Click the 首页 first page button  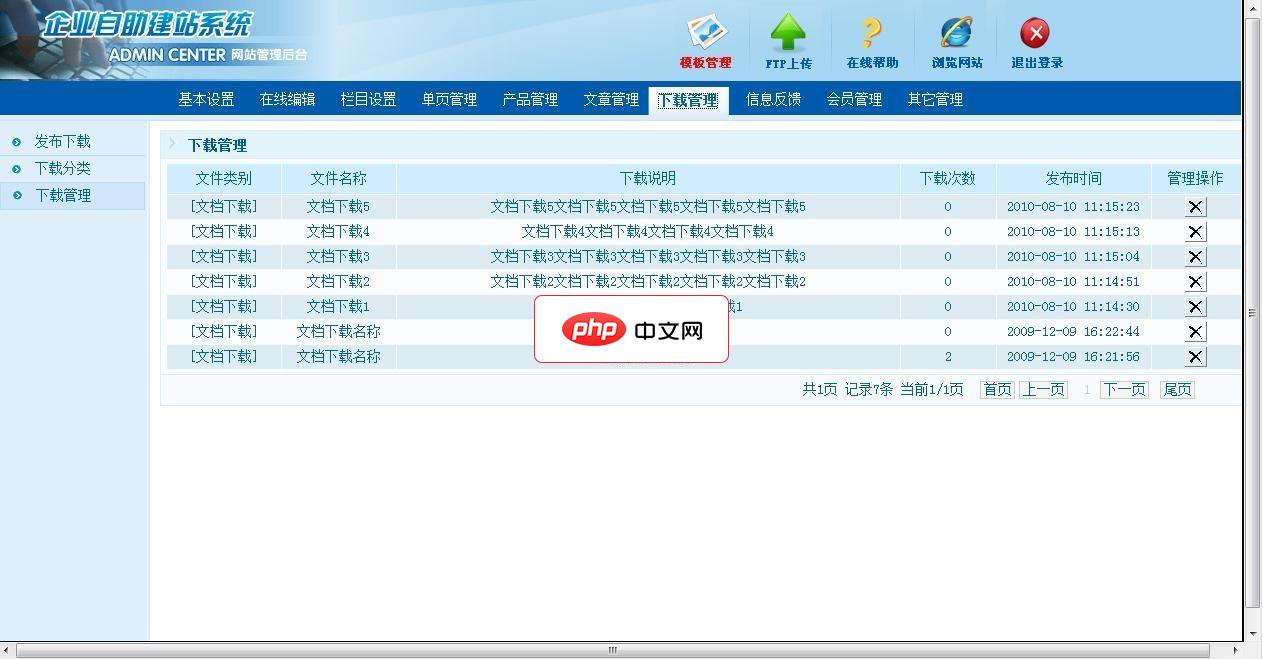click(997, 390)
